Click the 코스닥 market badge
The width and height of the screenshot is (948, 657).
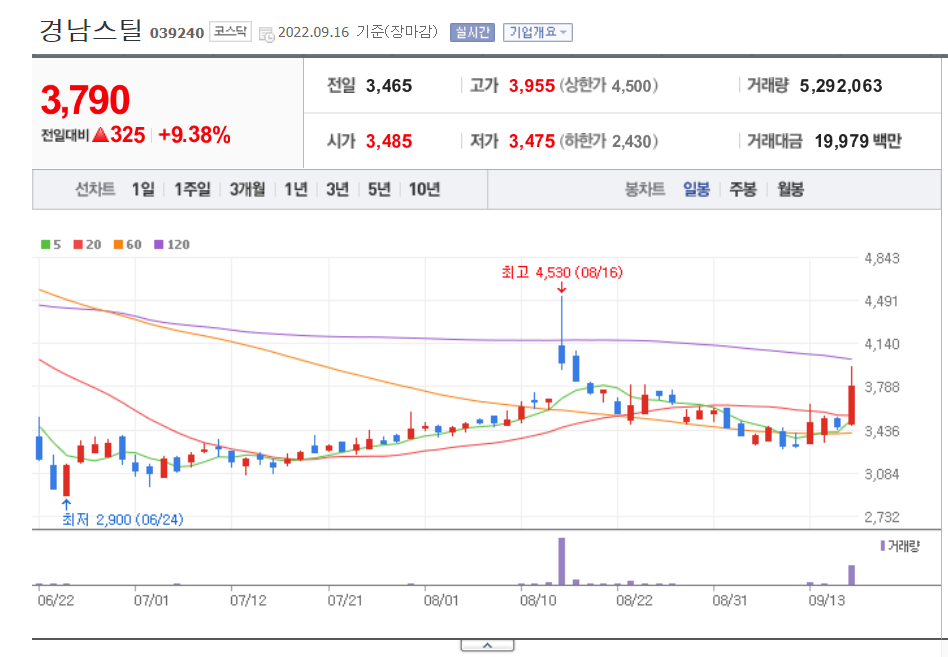(x=230, y=31)
